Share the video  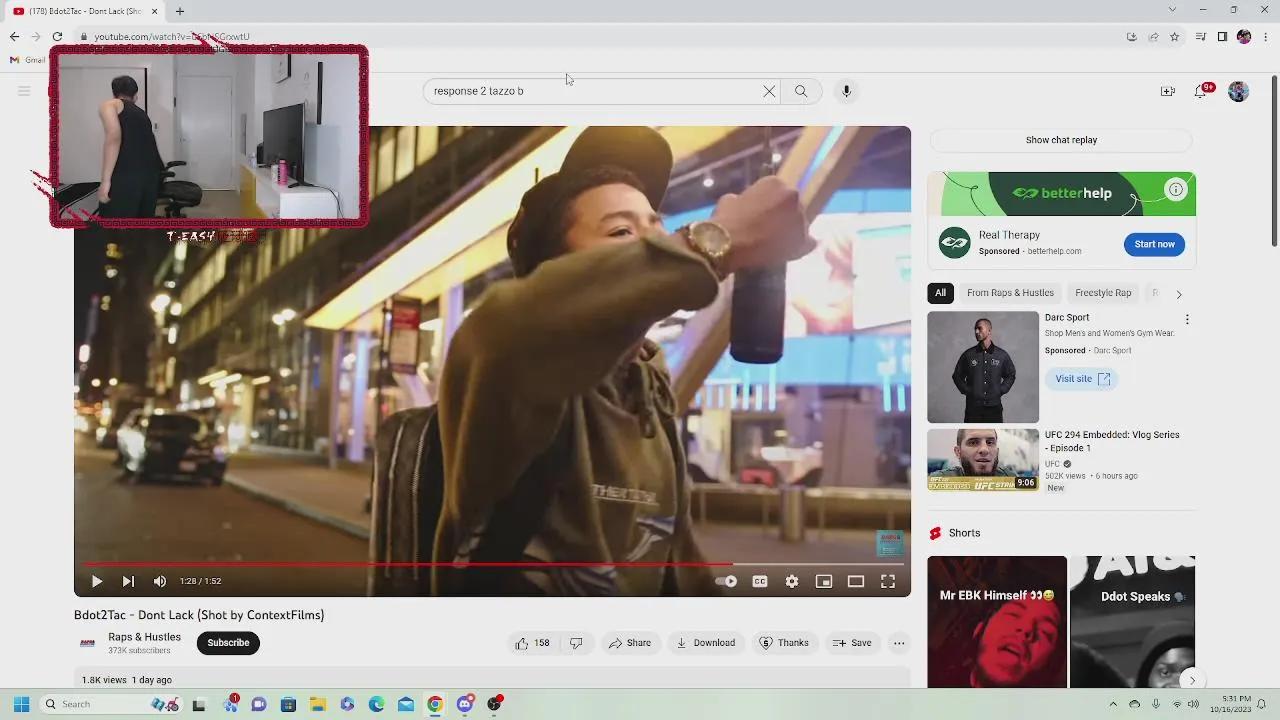click(x=630, y=643)
